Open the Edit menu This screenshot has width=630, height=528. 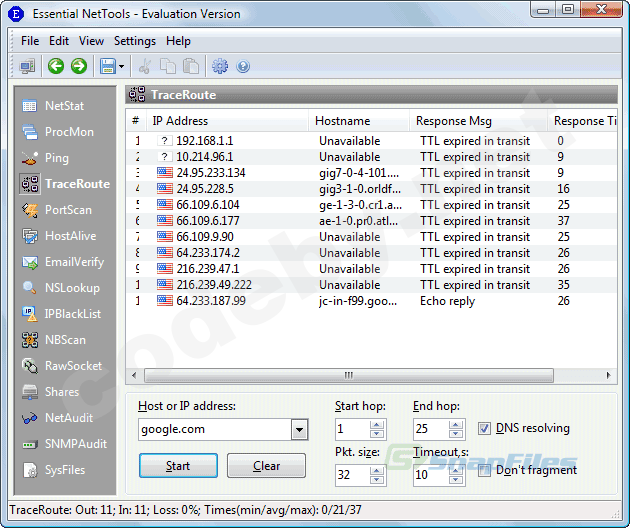[59, 41]
